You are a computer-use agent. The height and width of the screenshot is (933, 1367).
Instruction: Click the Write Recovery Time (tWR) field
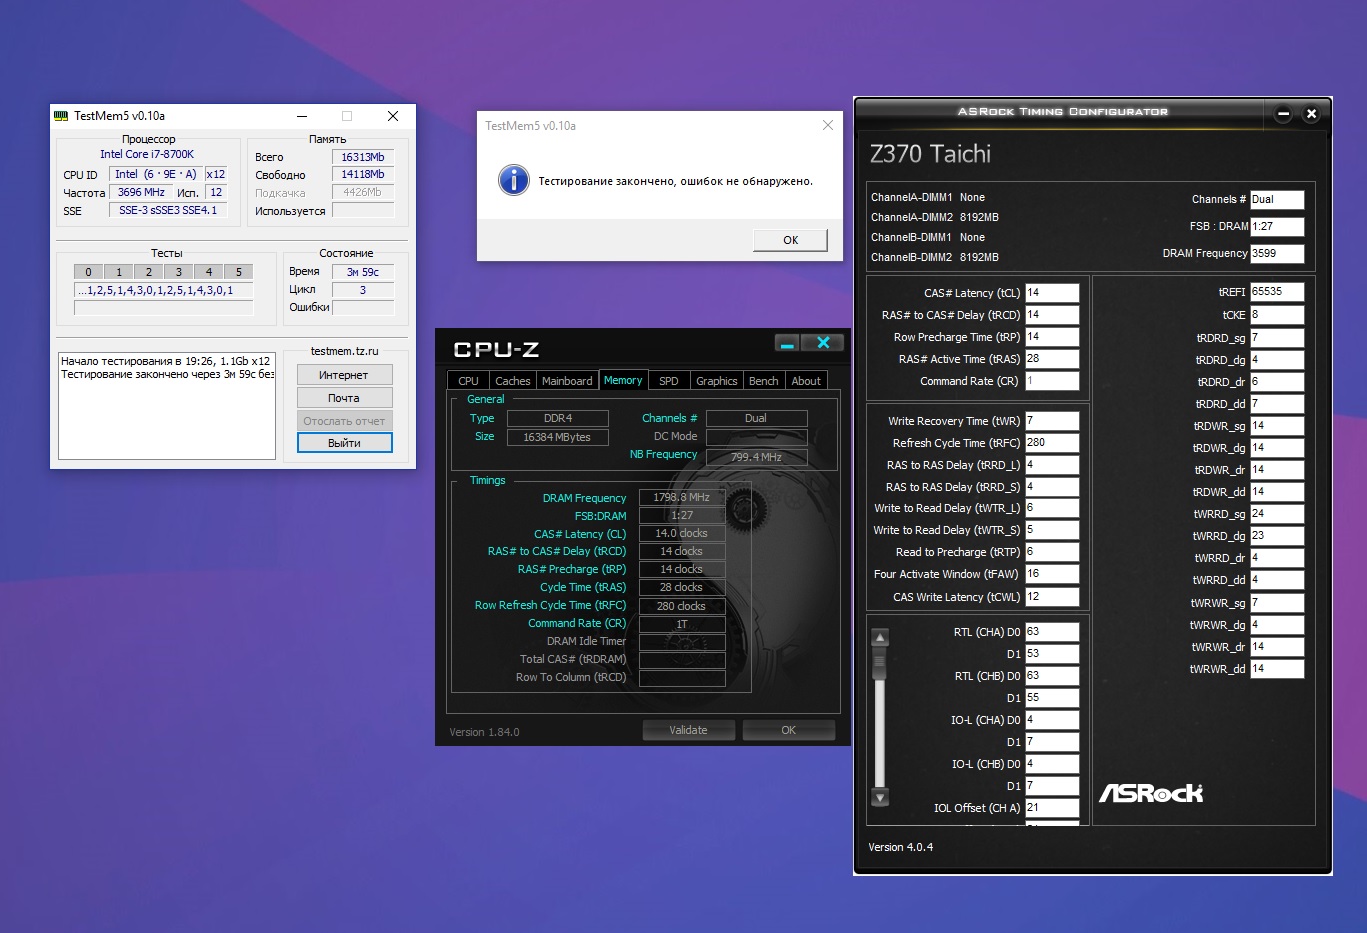pyautogui.click(x=1052, y=421)
